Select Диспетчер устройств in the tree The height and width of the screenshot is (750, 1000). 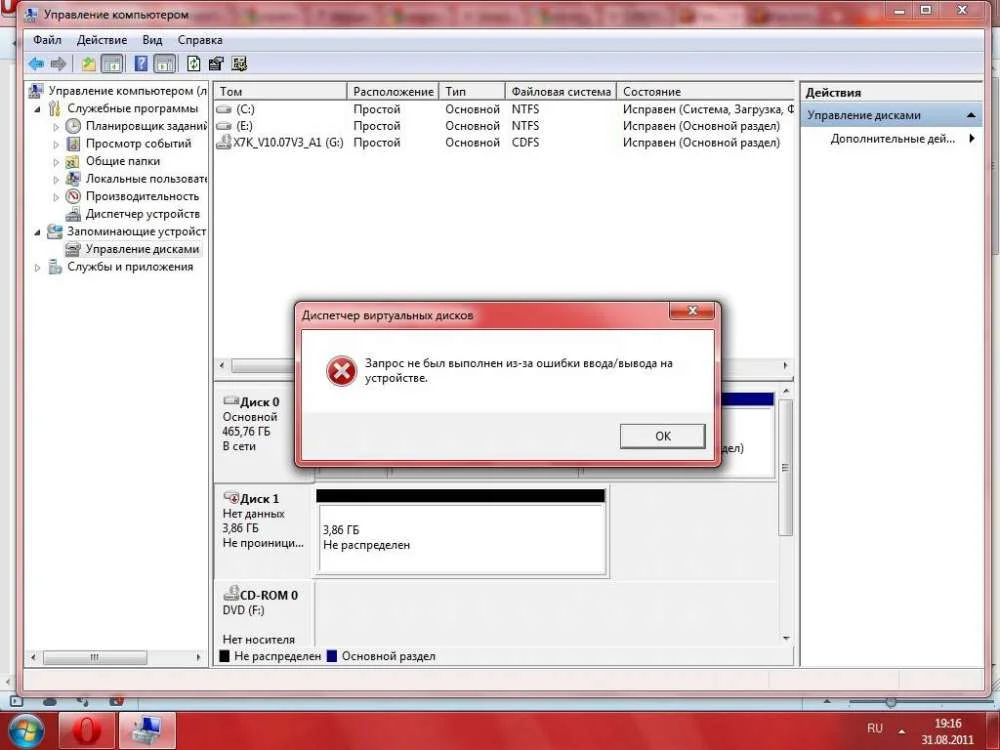pyautogui.click(x=143, y=214)
